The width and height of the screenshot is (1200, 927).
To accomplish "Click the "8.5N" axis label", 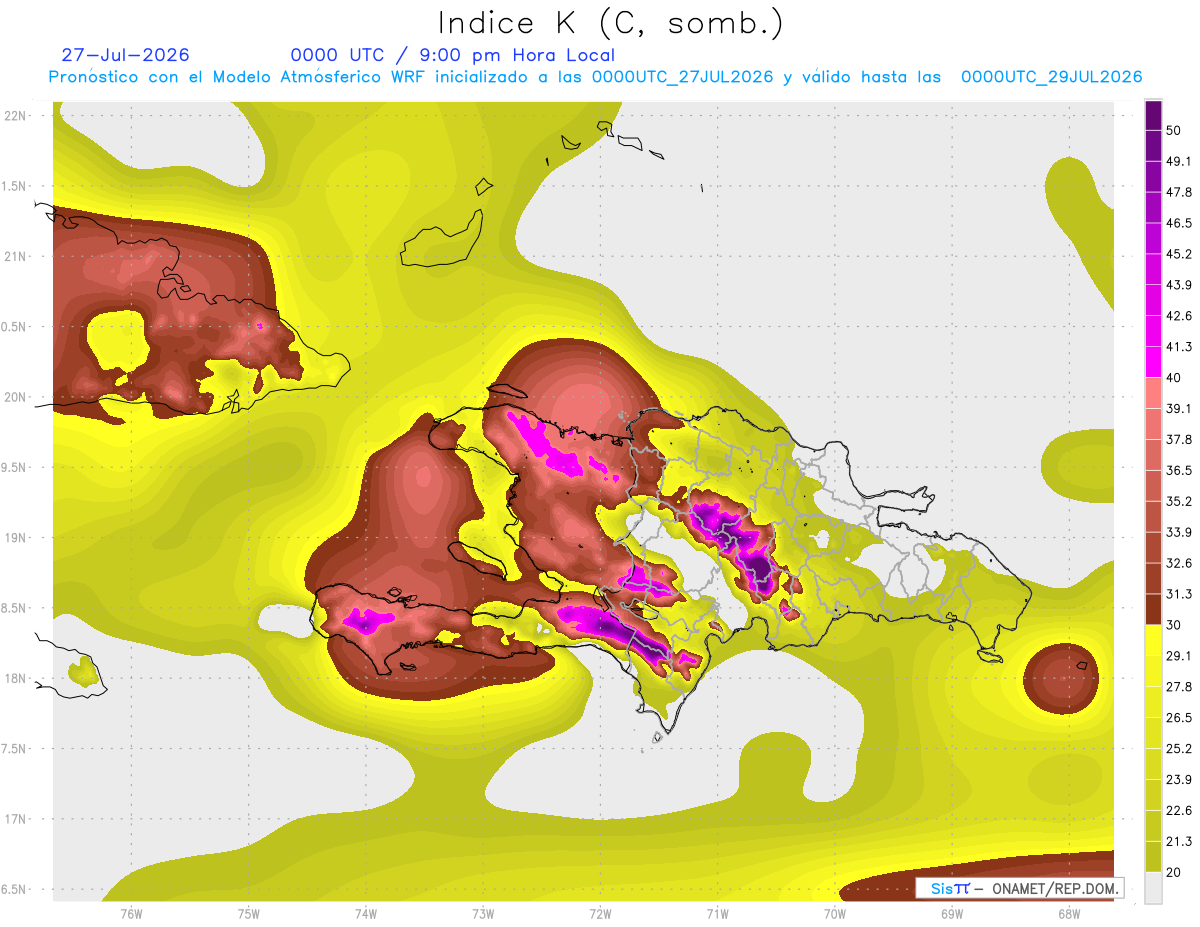I will tap(15, 608).
